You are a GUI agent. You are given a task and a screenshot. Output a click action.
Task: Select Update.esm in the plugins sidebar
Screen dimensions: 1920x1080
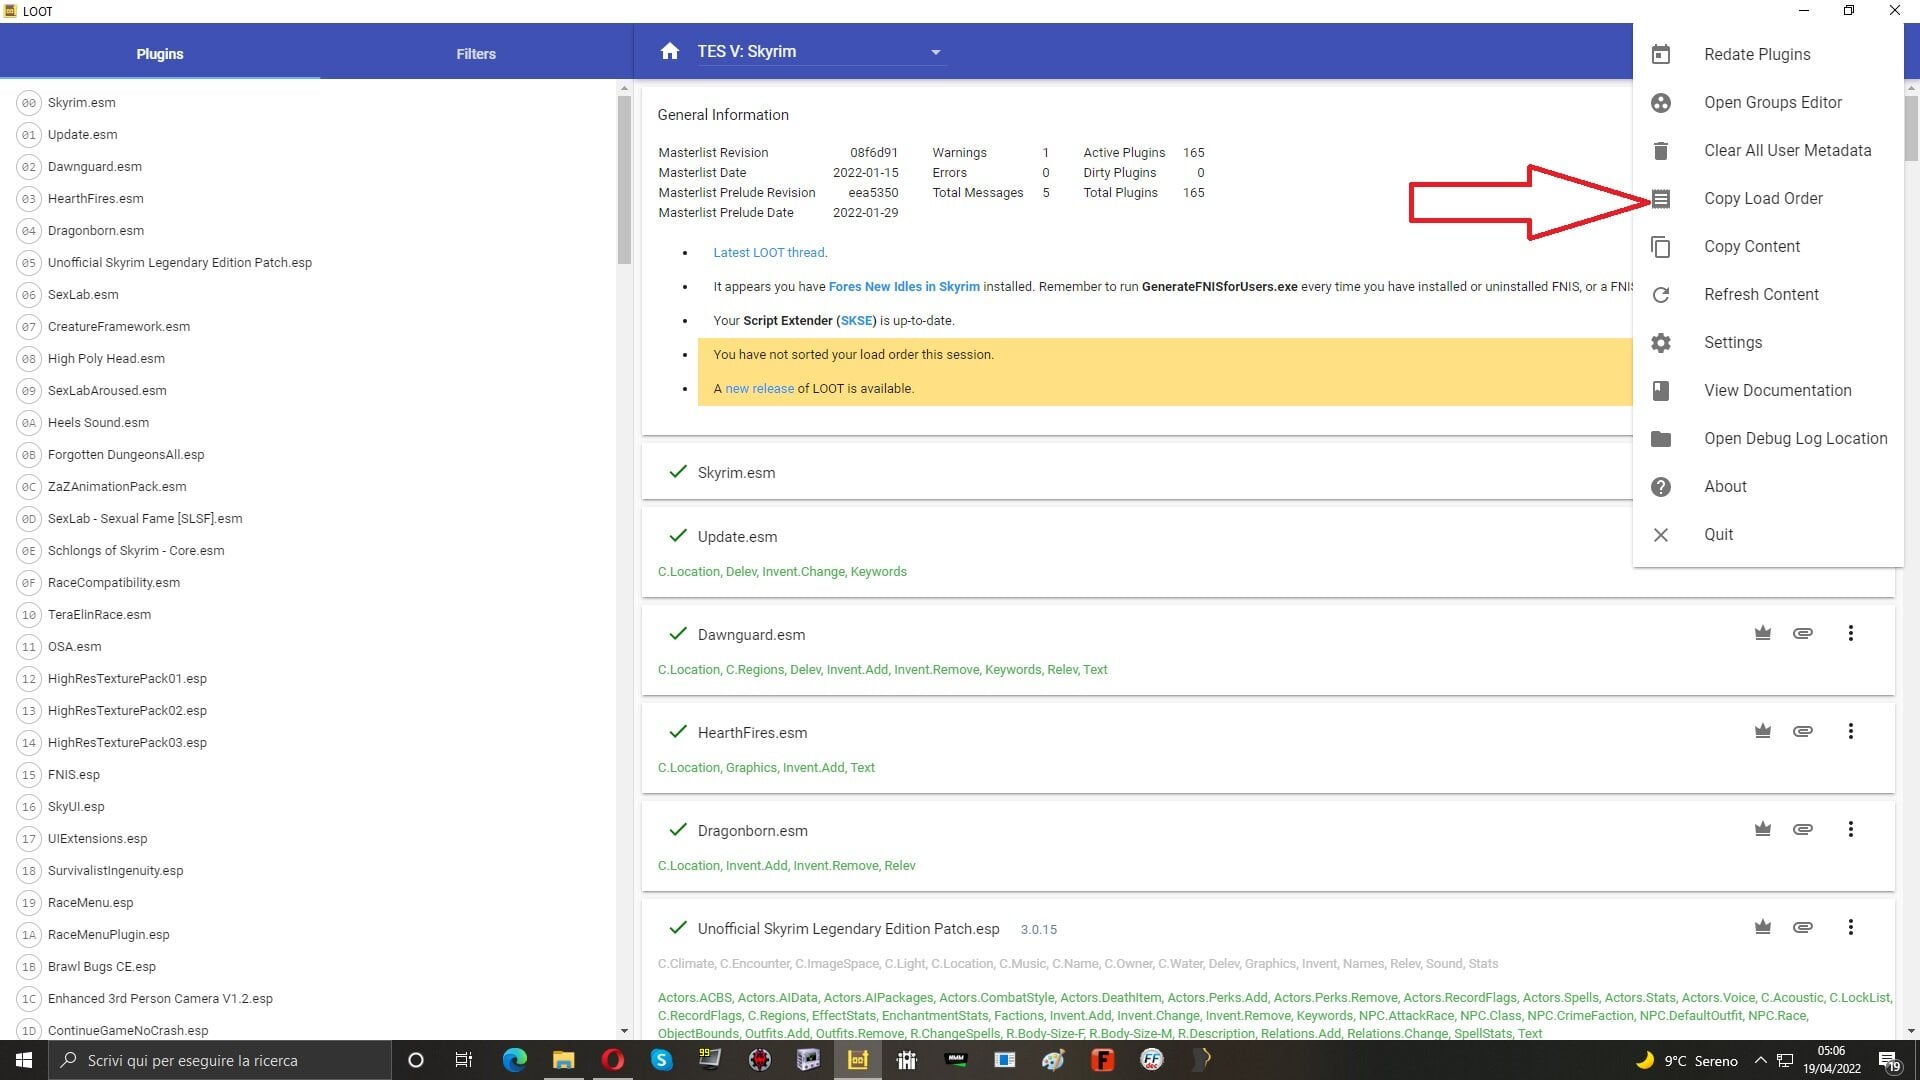click(308, 135)
